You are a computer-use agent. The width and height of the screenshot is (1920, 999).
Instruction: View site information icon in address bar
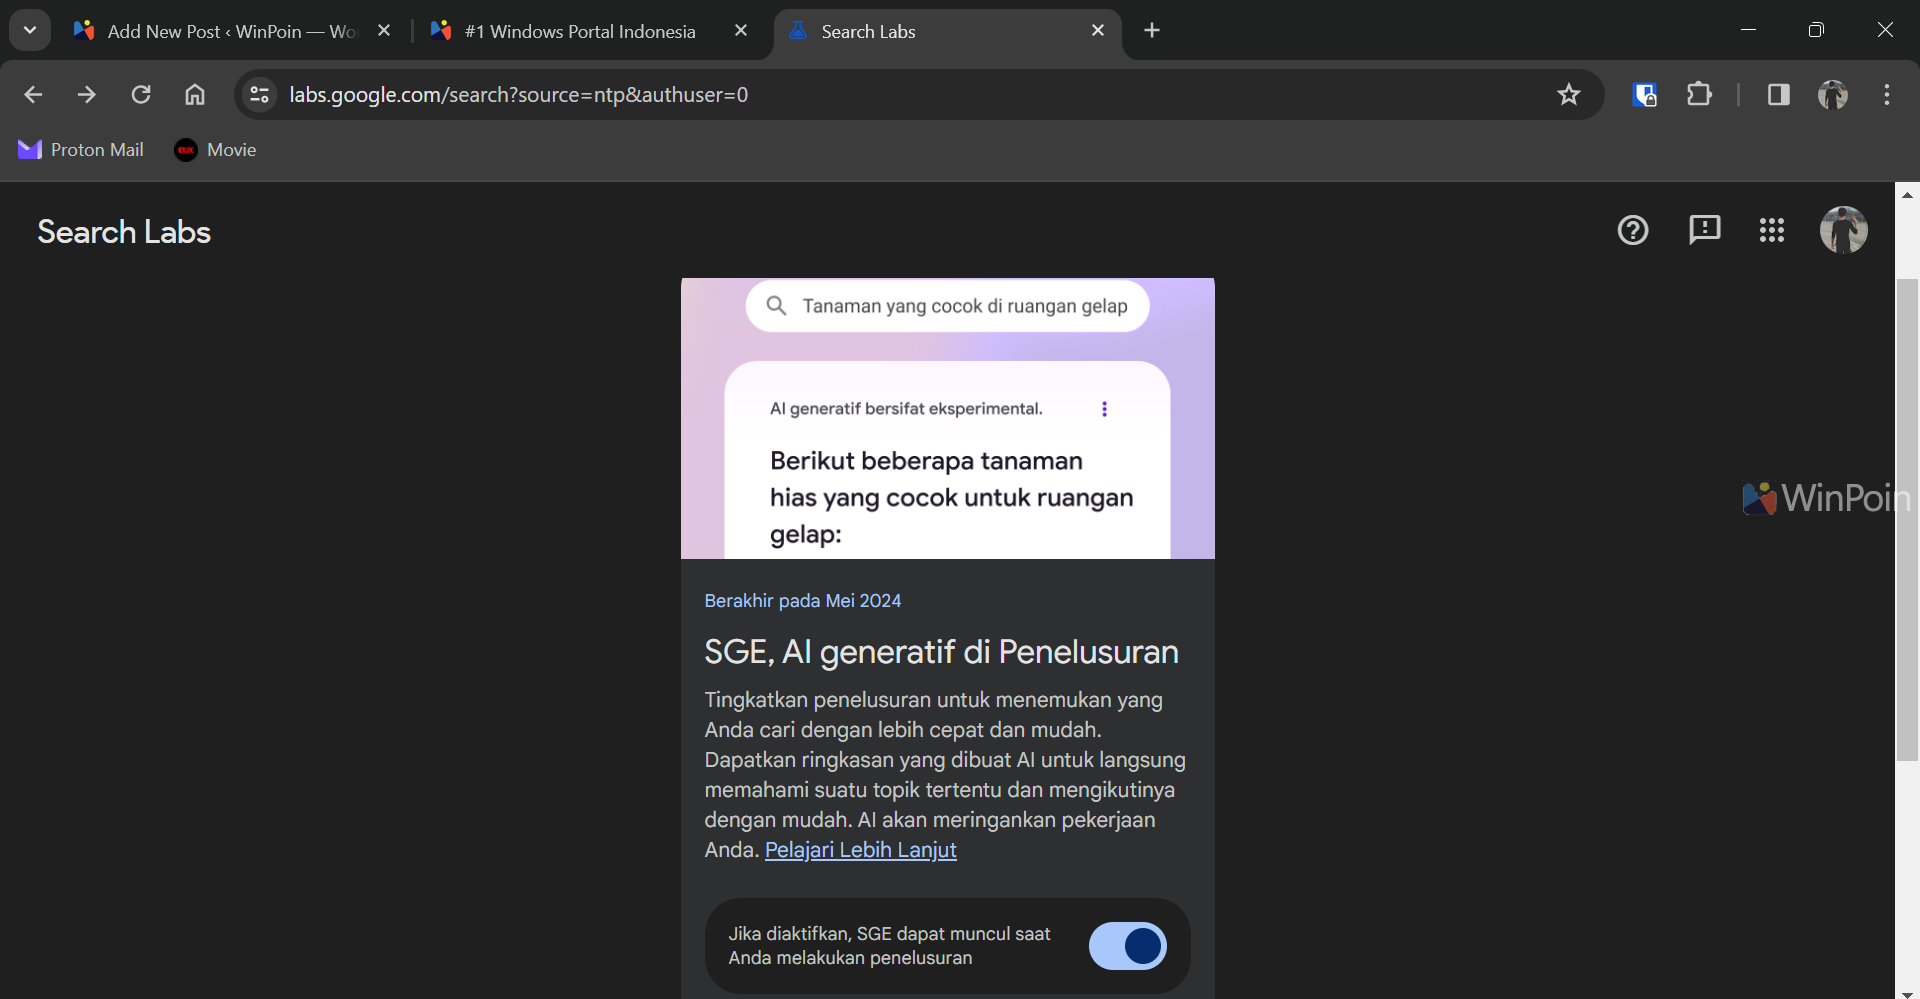point(260,95)
